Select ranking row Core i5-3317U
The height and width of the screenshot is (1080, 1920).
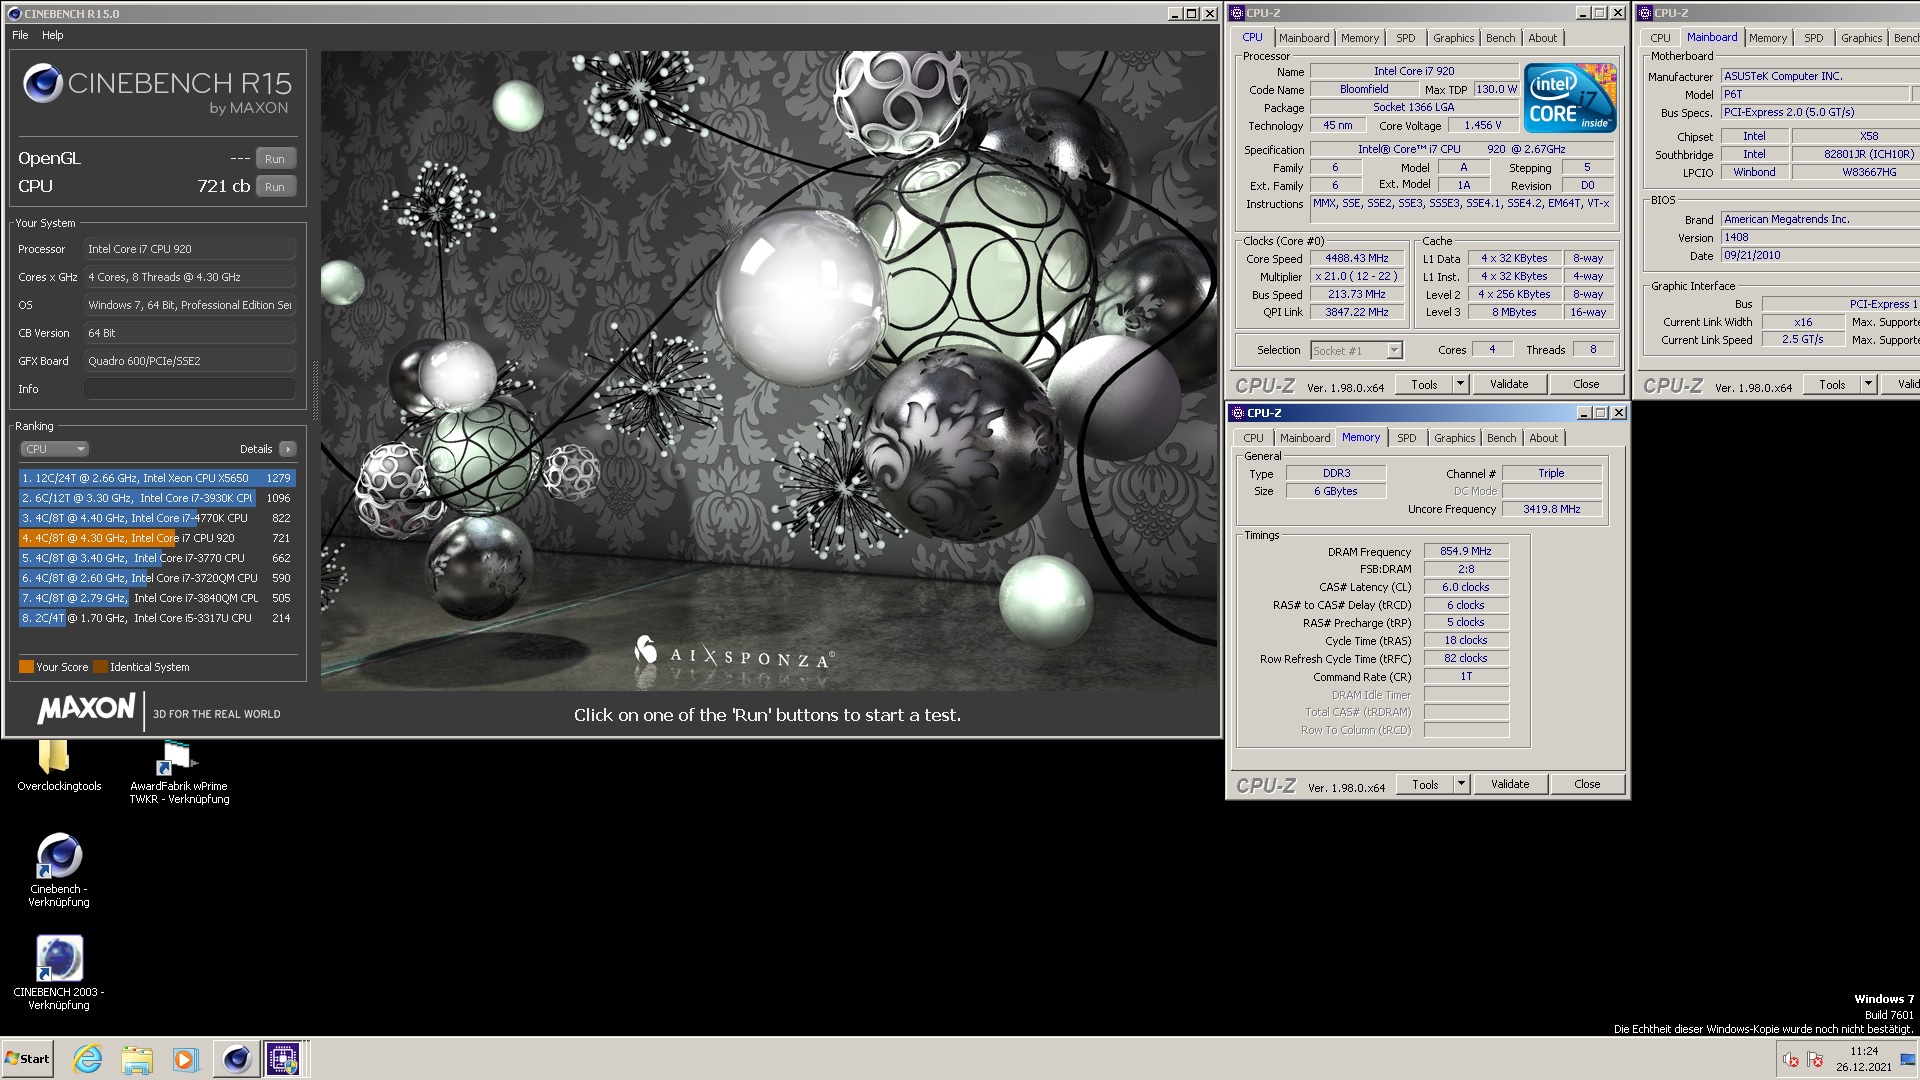tap(157, 618)
